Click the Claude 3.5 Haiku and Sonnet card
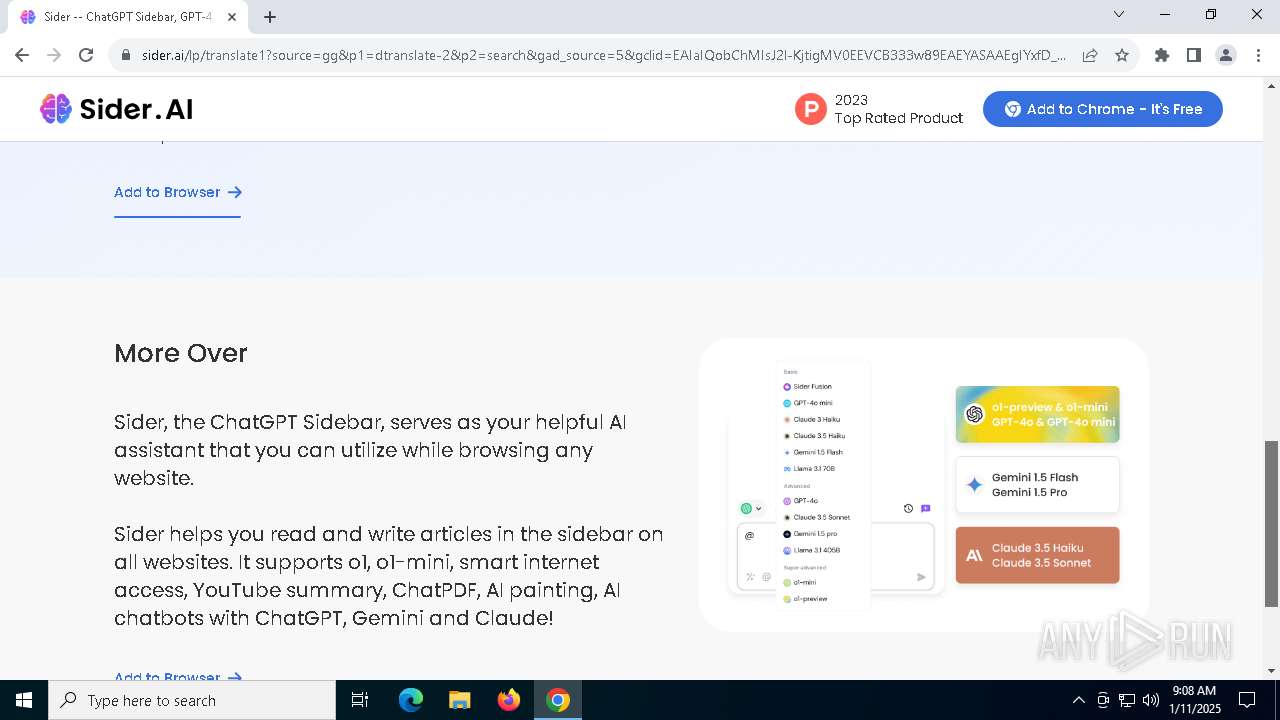 [x=1037, y=555]
